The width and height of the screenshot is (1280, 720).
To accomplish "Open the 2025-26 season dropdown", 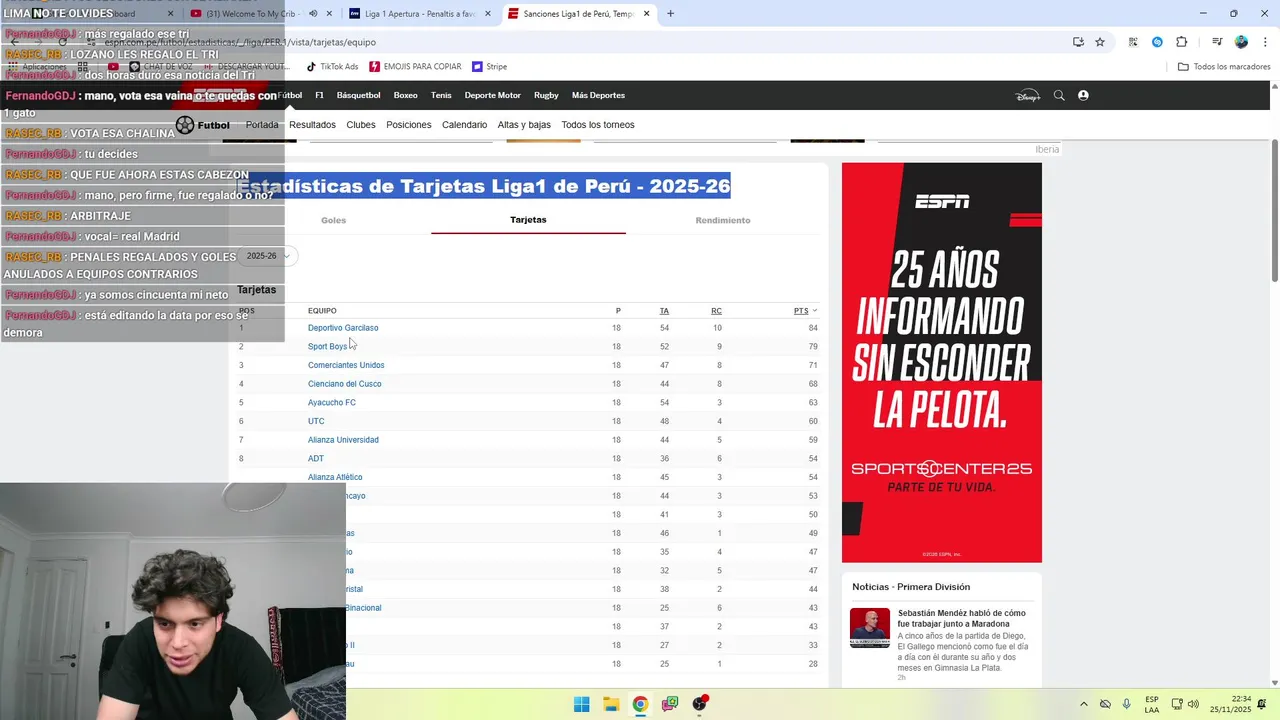I will [x=268, y=256].
